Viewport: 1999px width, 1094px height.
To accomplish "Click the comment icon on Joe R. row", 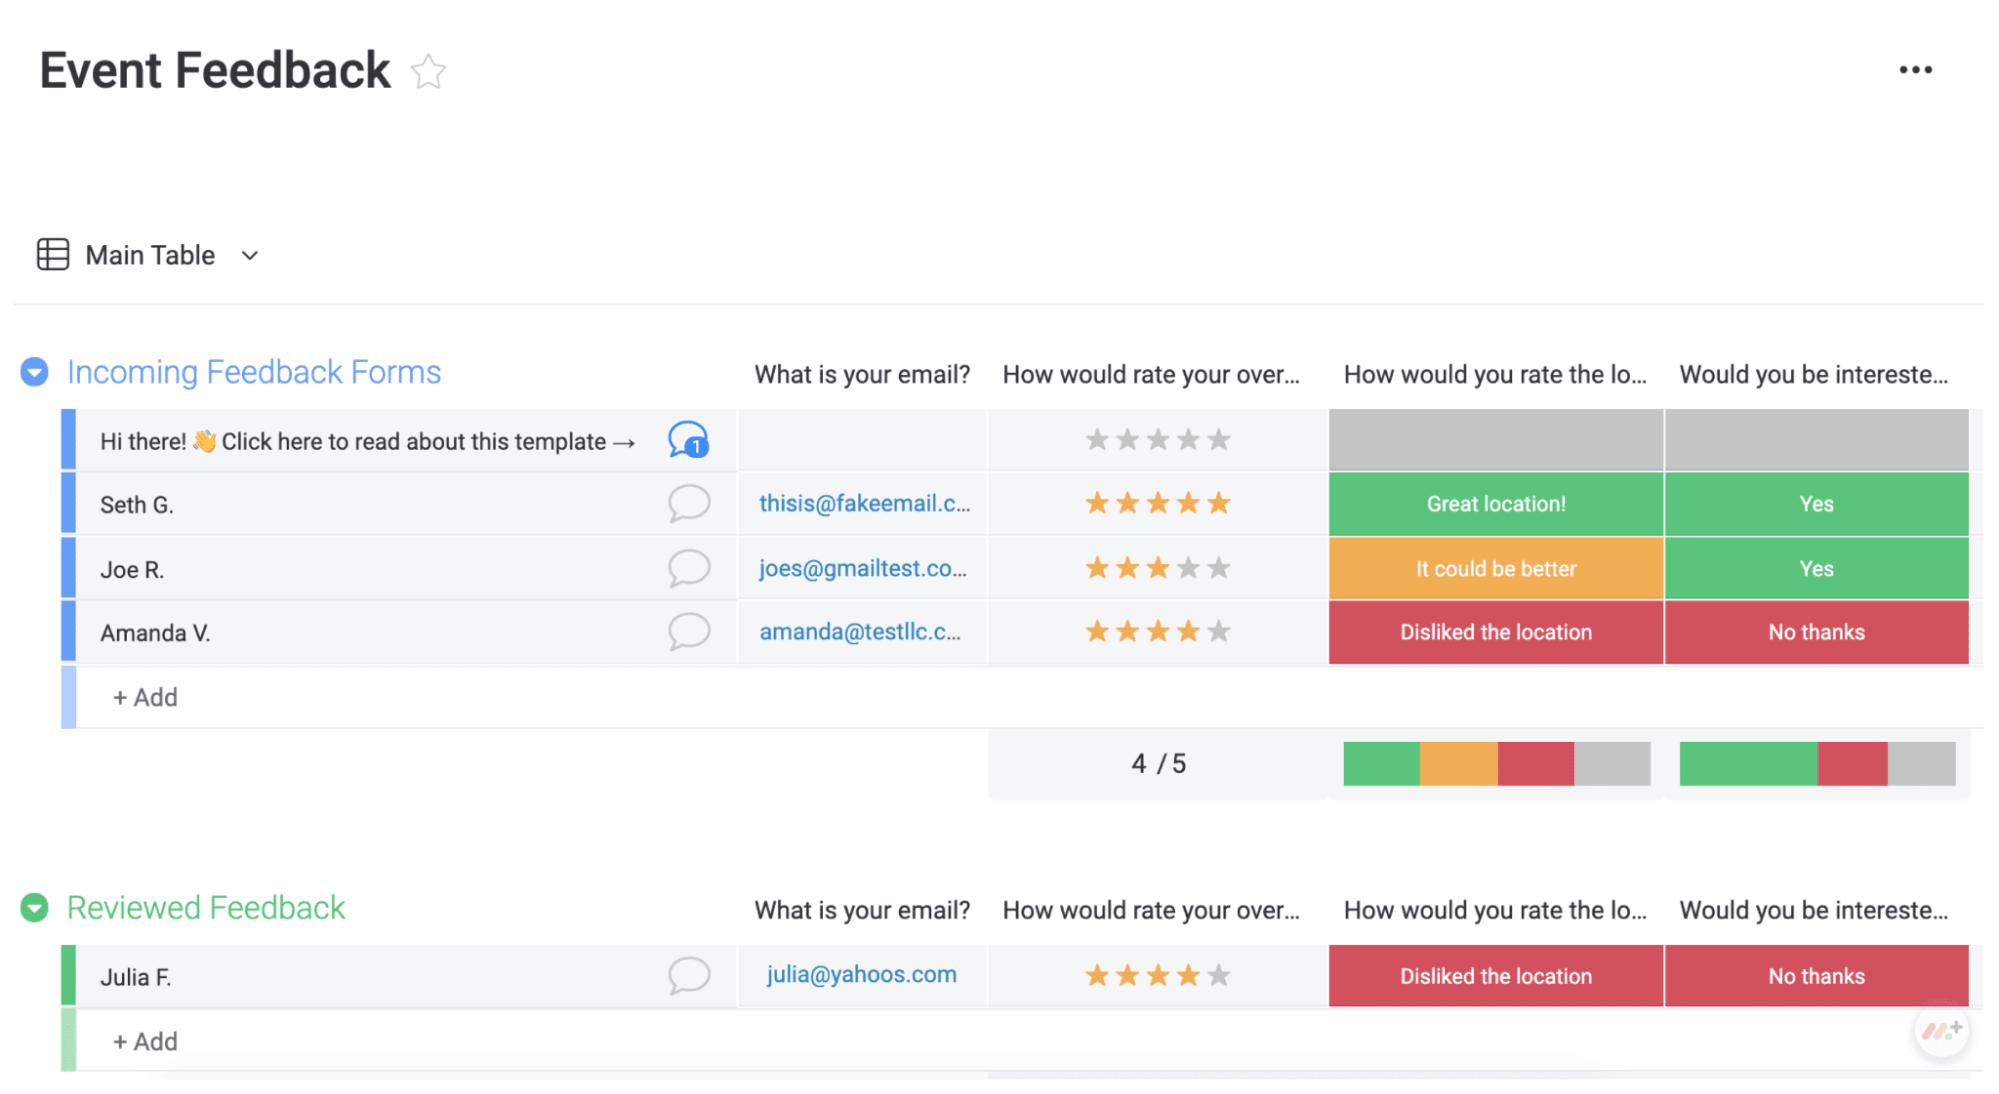I will (x=688, y=567).
